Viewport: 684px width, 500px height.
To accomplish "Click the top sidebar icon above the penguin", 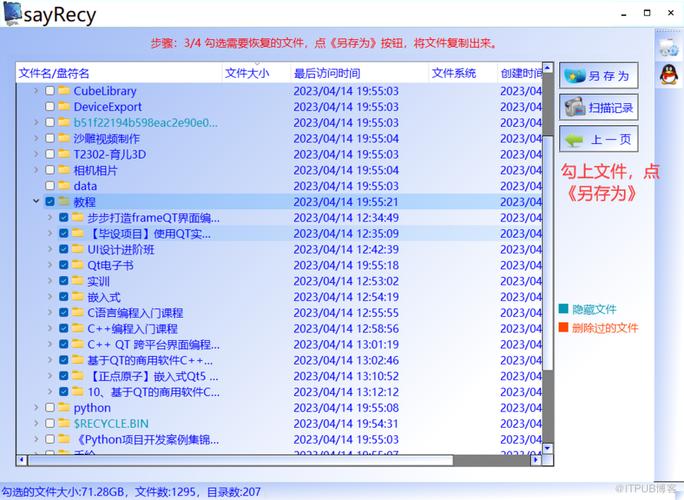I will tap(669, 47).
